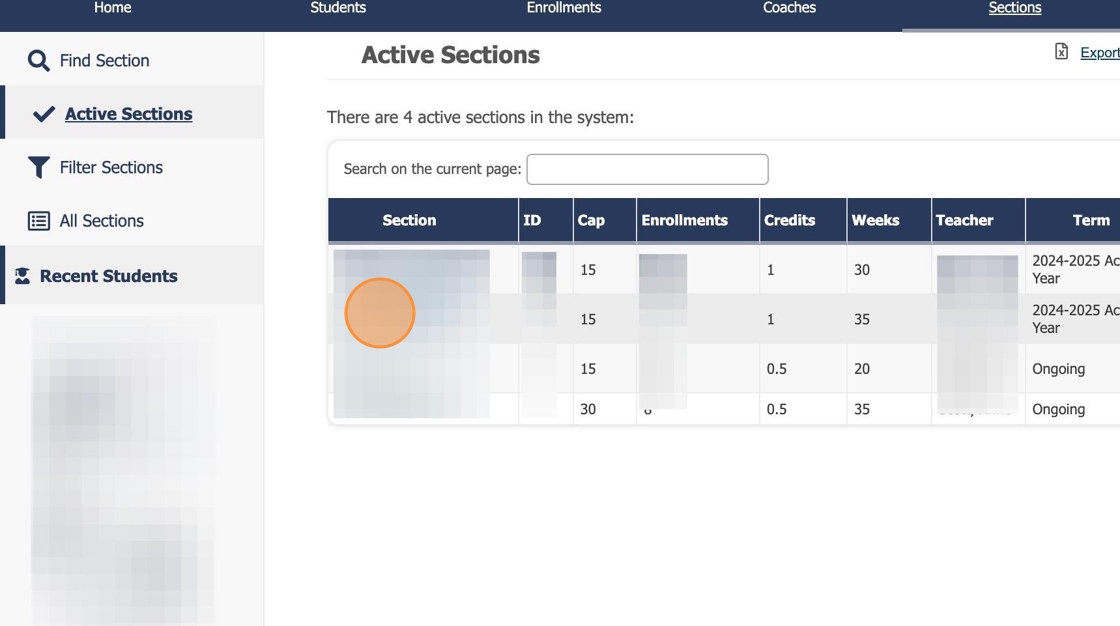
Task: Sort table by Credits column header
Action: point(789,220)
